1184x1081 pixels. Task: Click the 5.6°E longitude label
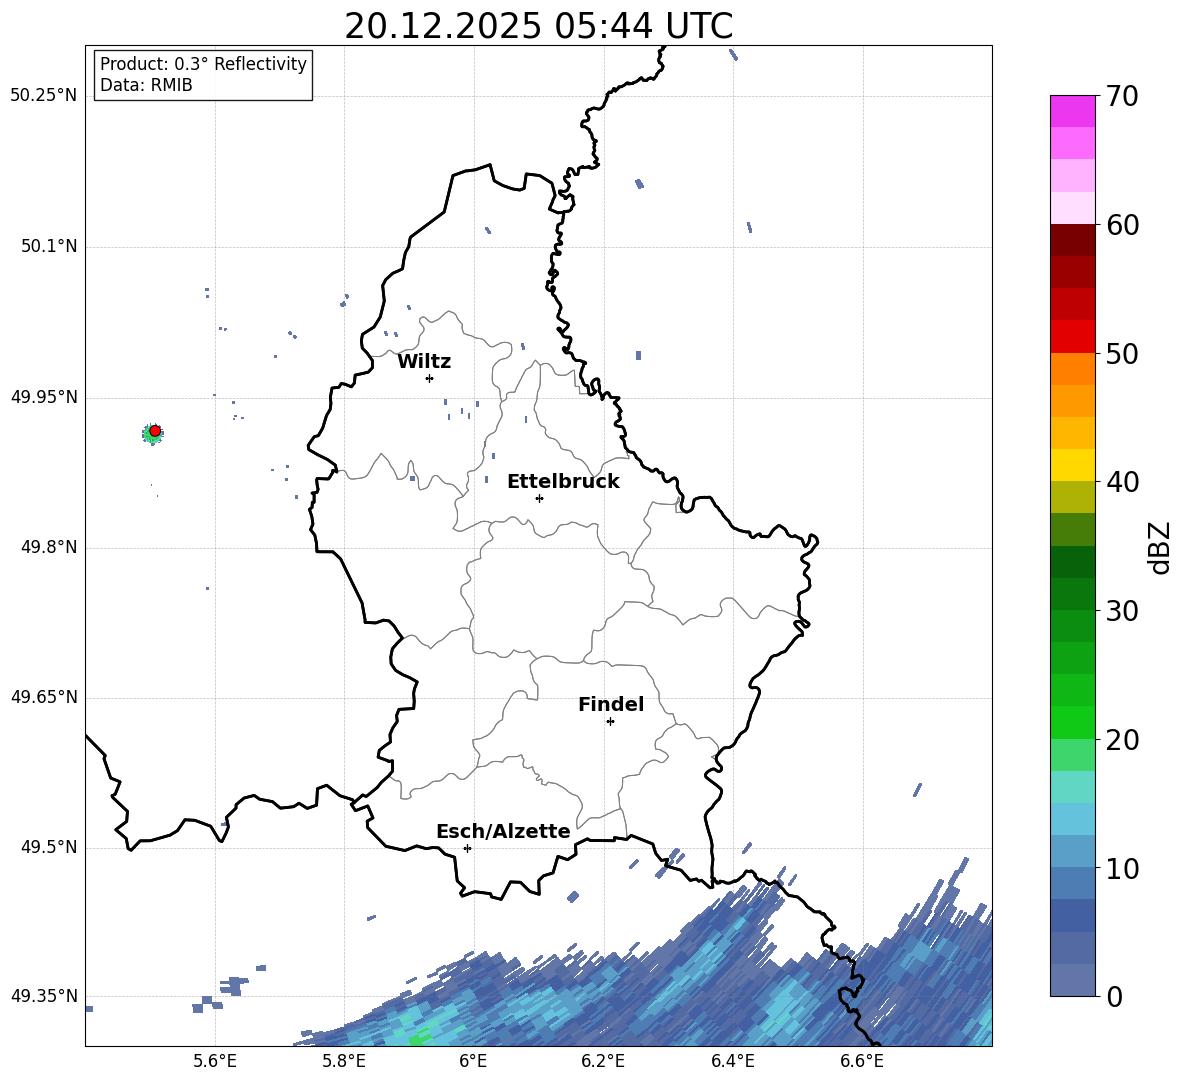[215, 1061]
